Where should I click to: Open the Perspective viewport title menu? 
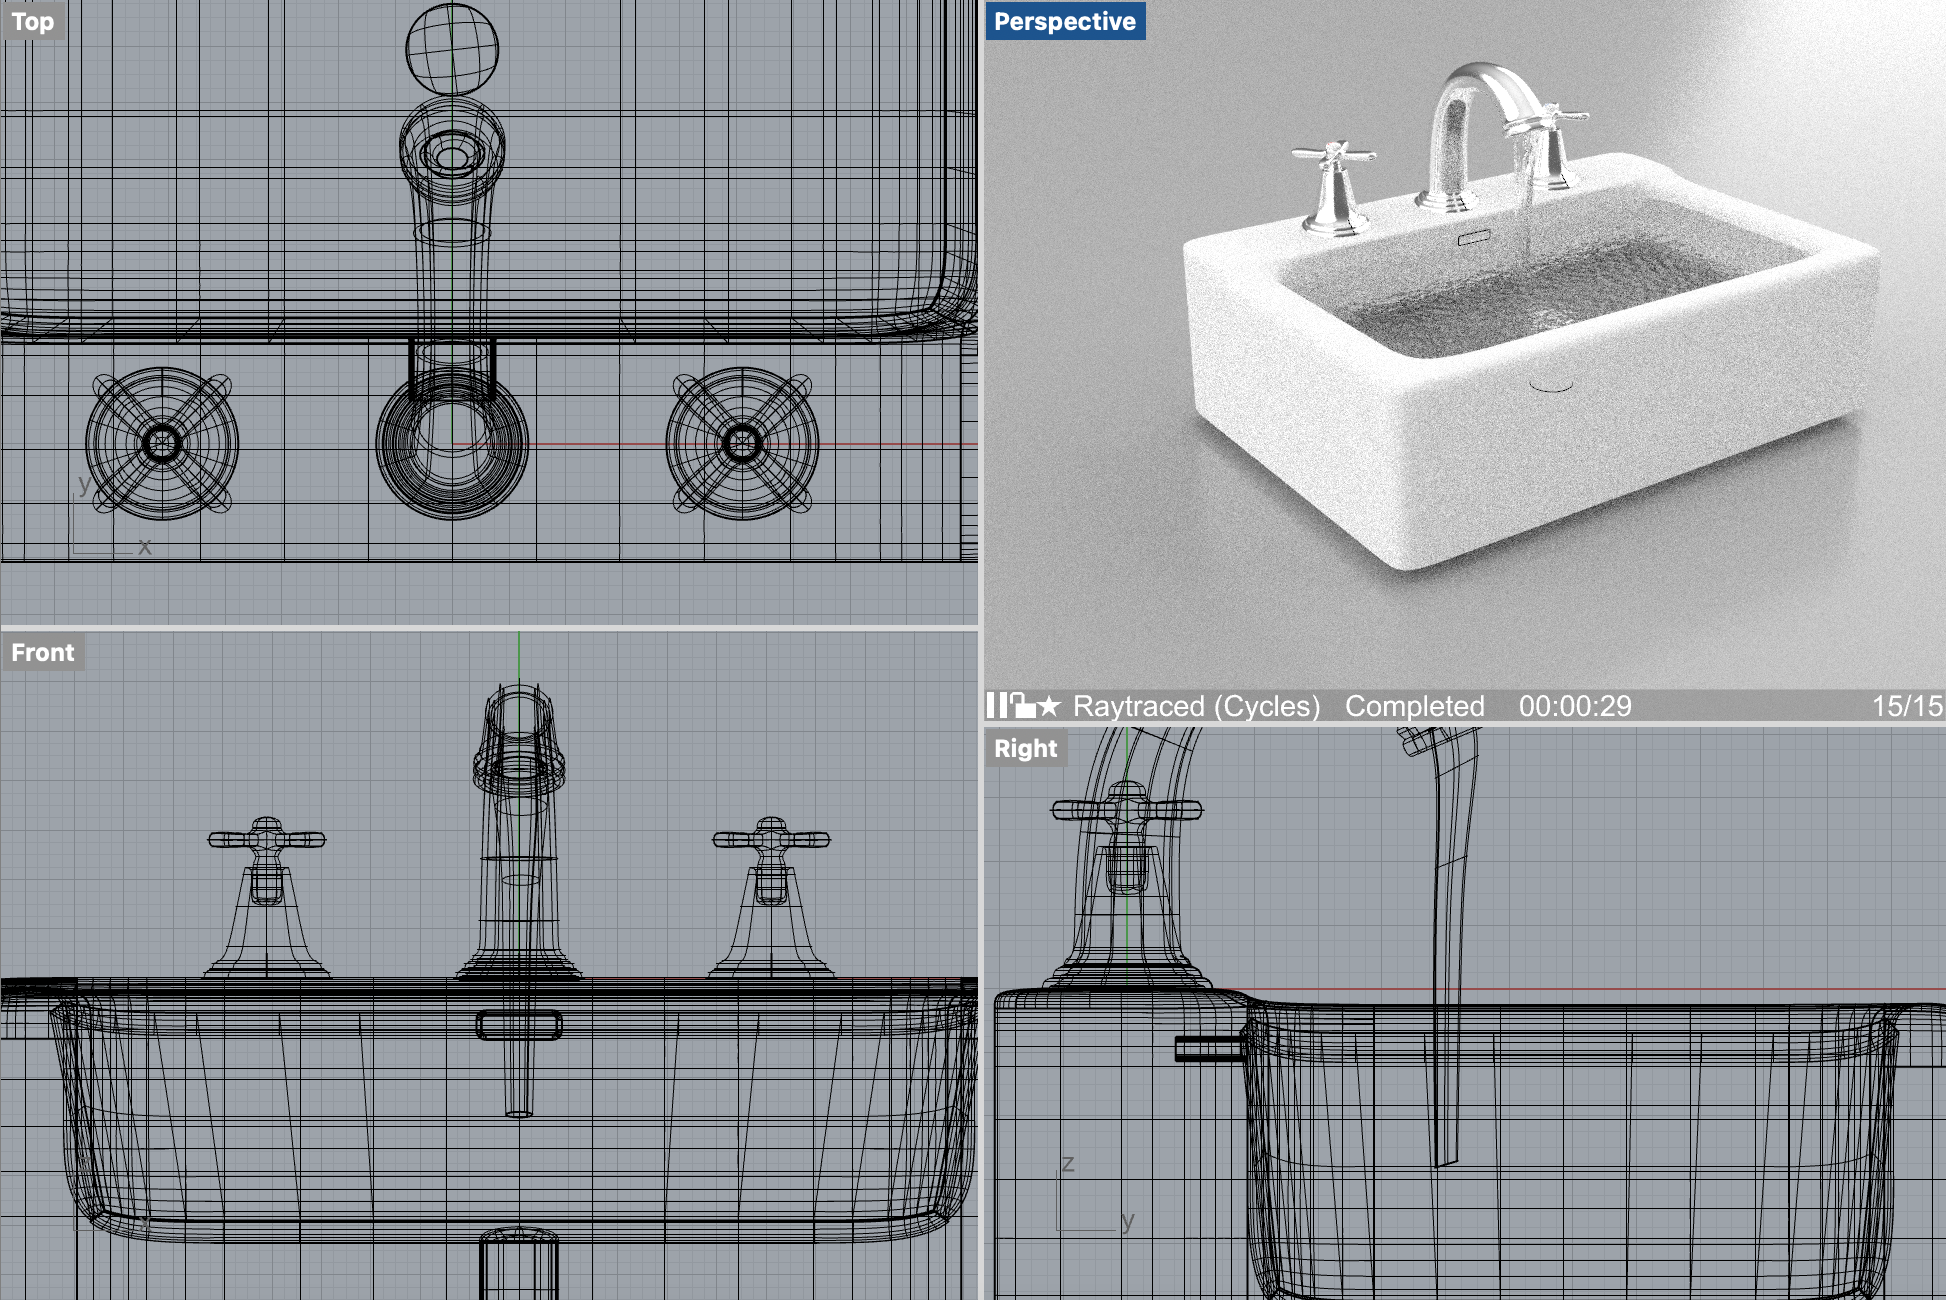[x=1064, y=21]
